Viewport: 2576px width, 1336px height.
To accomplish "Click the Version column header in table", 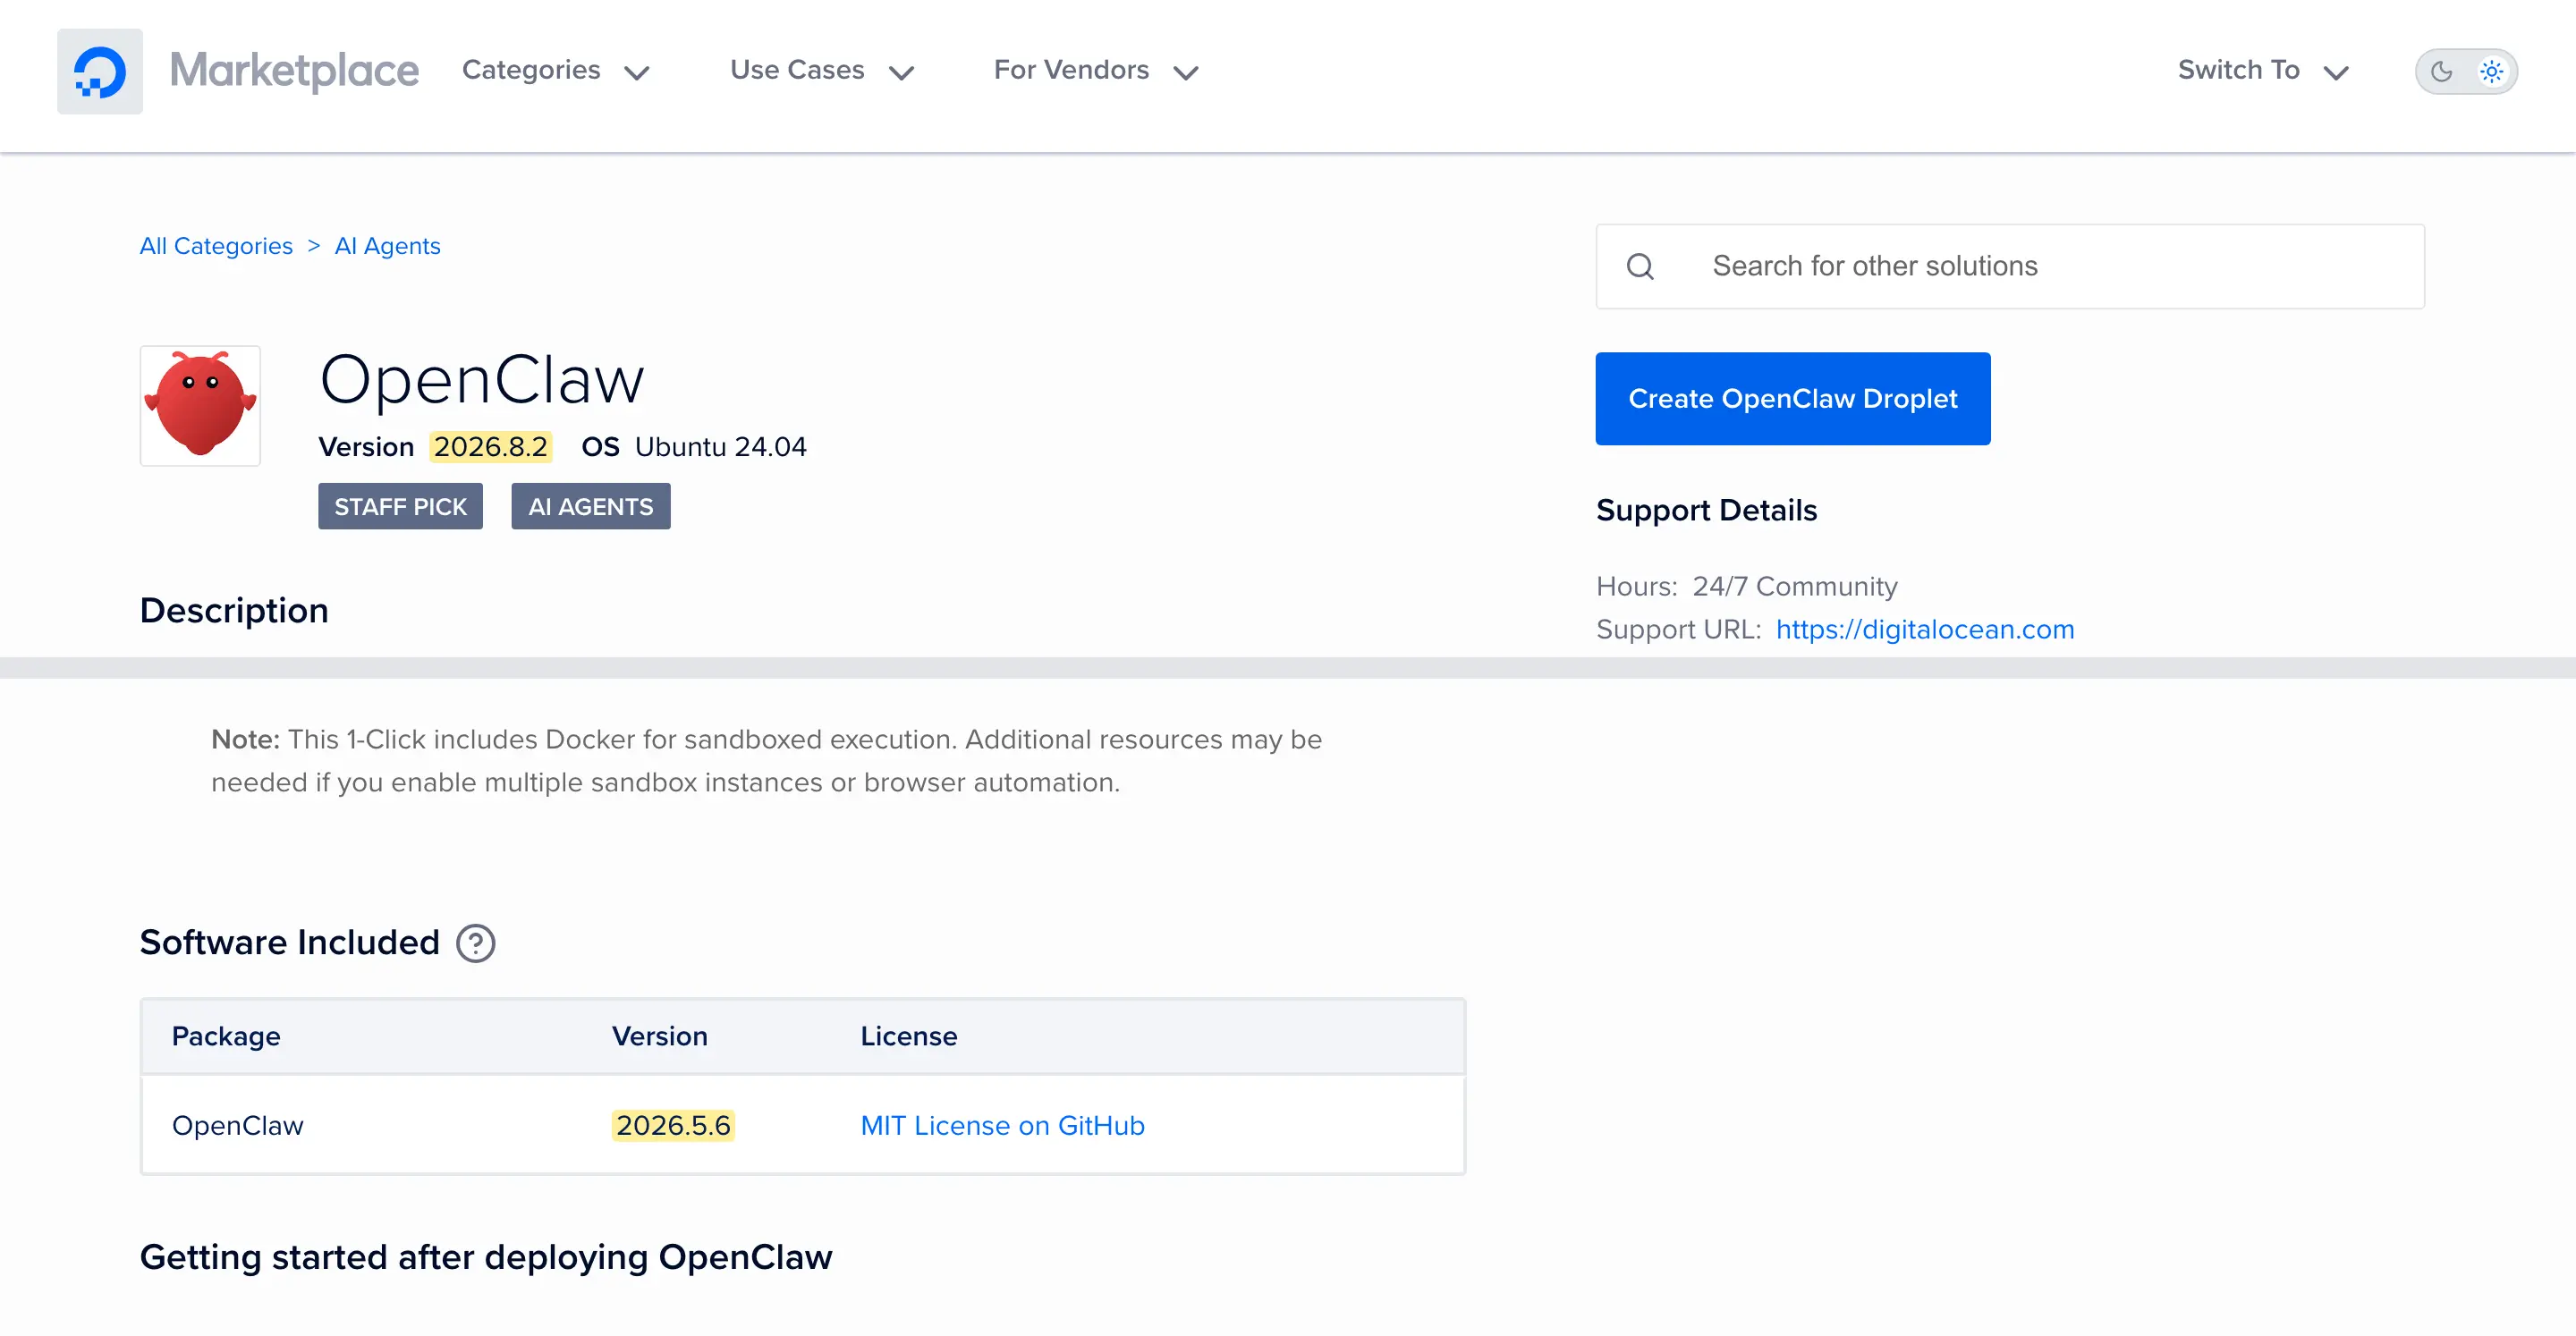I will pos(660,1036).
